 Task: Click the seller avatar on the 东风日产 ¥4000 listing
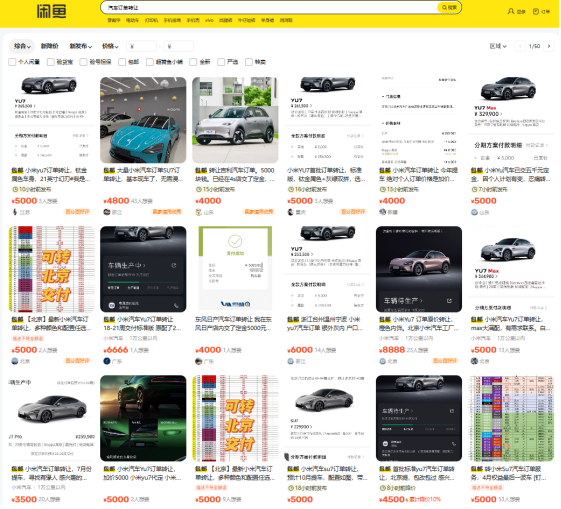199,361
